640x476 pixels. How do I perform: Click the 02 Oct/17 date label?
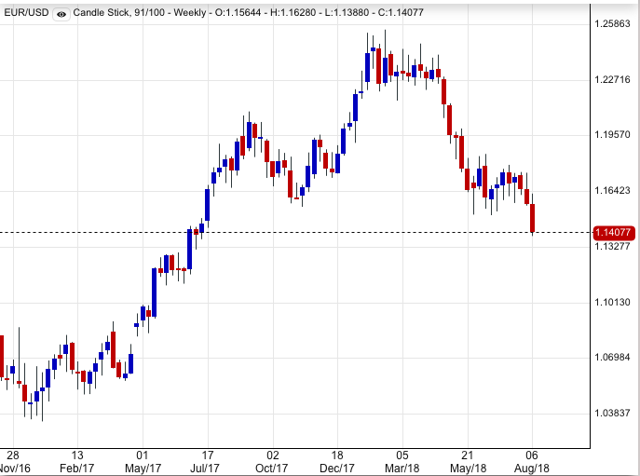coord(272,462)
